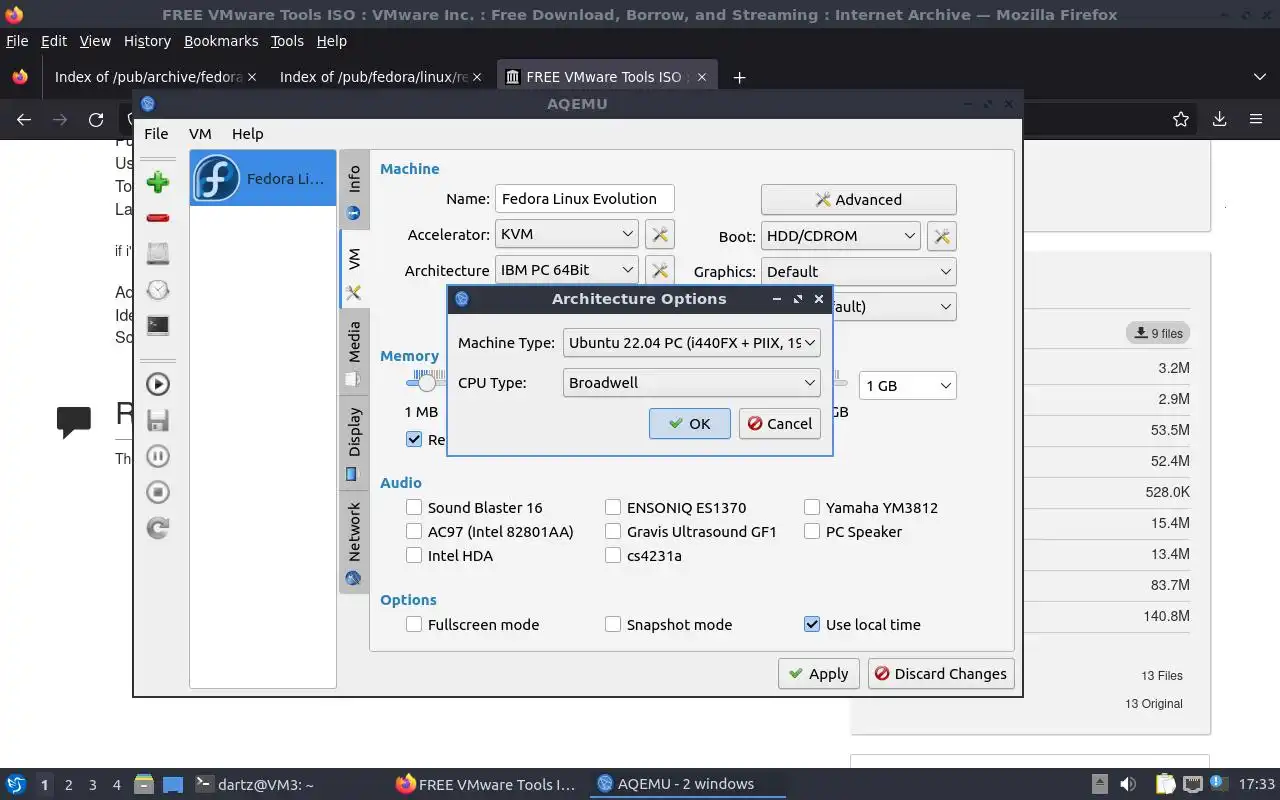Open Firefox hamburger menu
This screenshot has height=800, width=1280.
(x=1256, y=119)
